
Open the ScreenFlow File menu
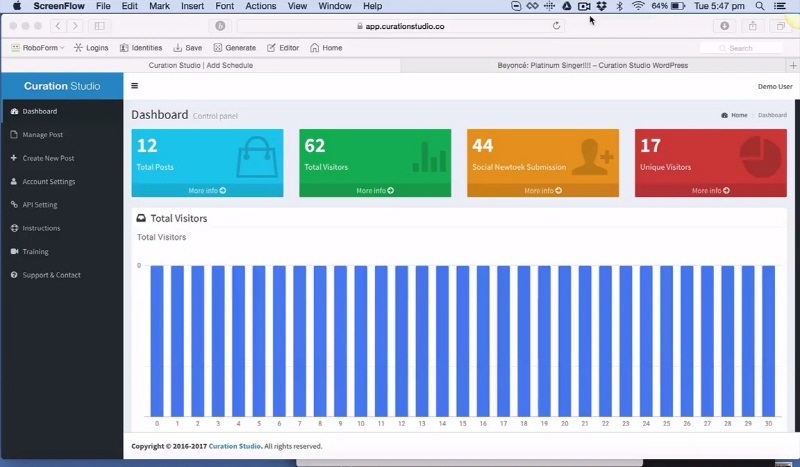click(x=103, y=6)
